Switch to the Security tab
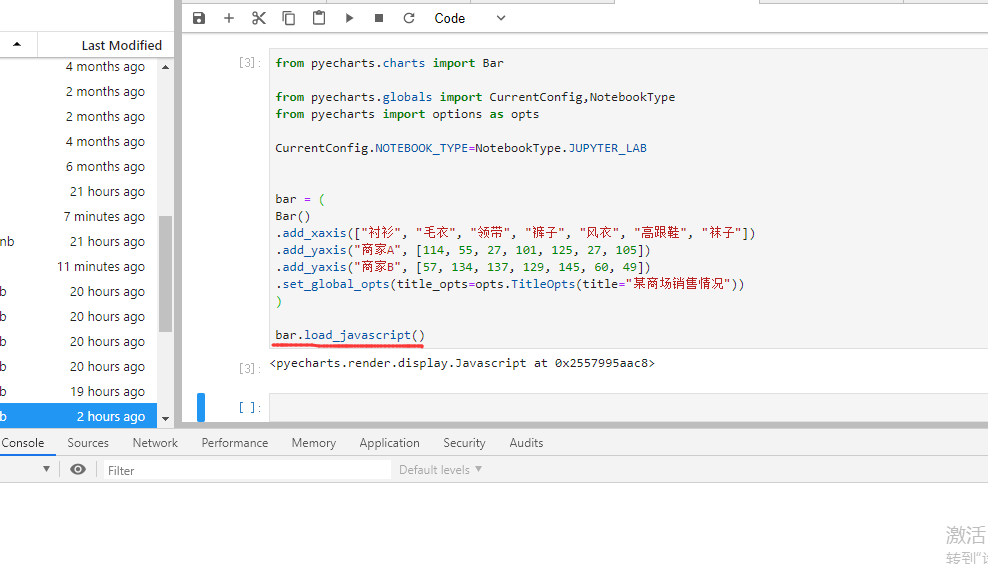Viewport: 988px width, 564px height. tap(464, 443)
